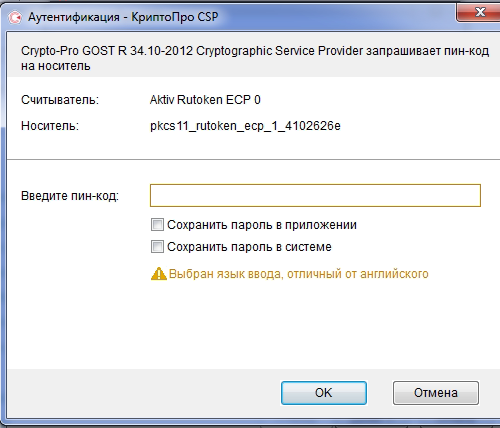
Task: Enable the Сохранить пароль в приложении checkbox
Action: coord(157,225)
